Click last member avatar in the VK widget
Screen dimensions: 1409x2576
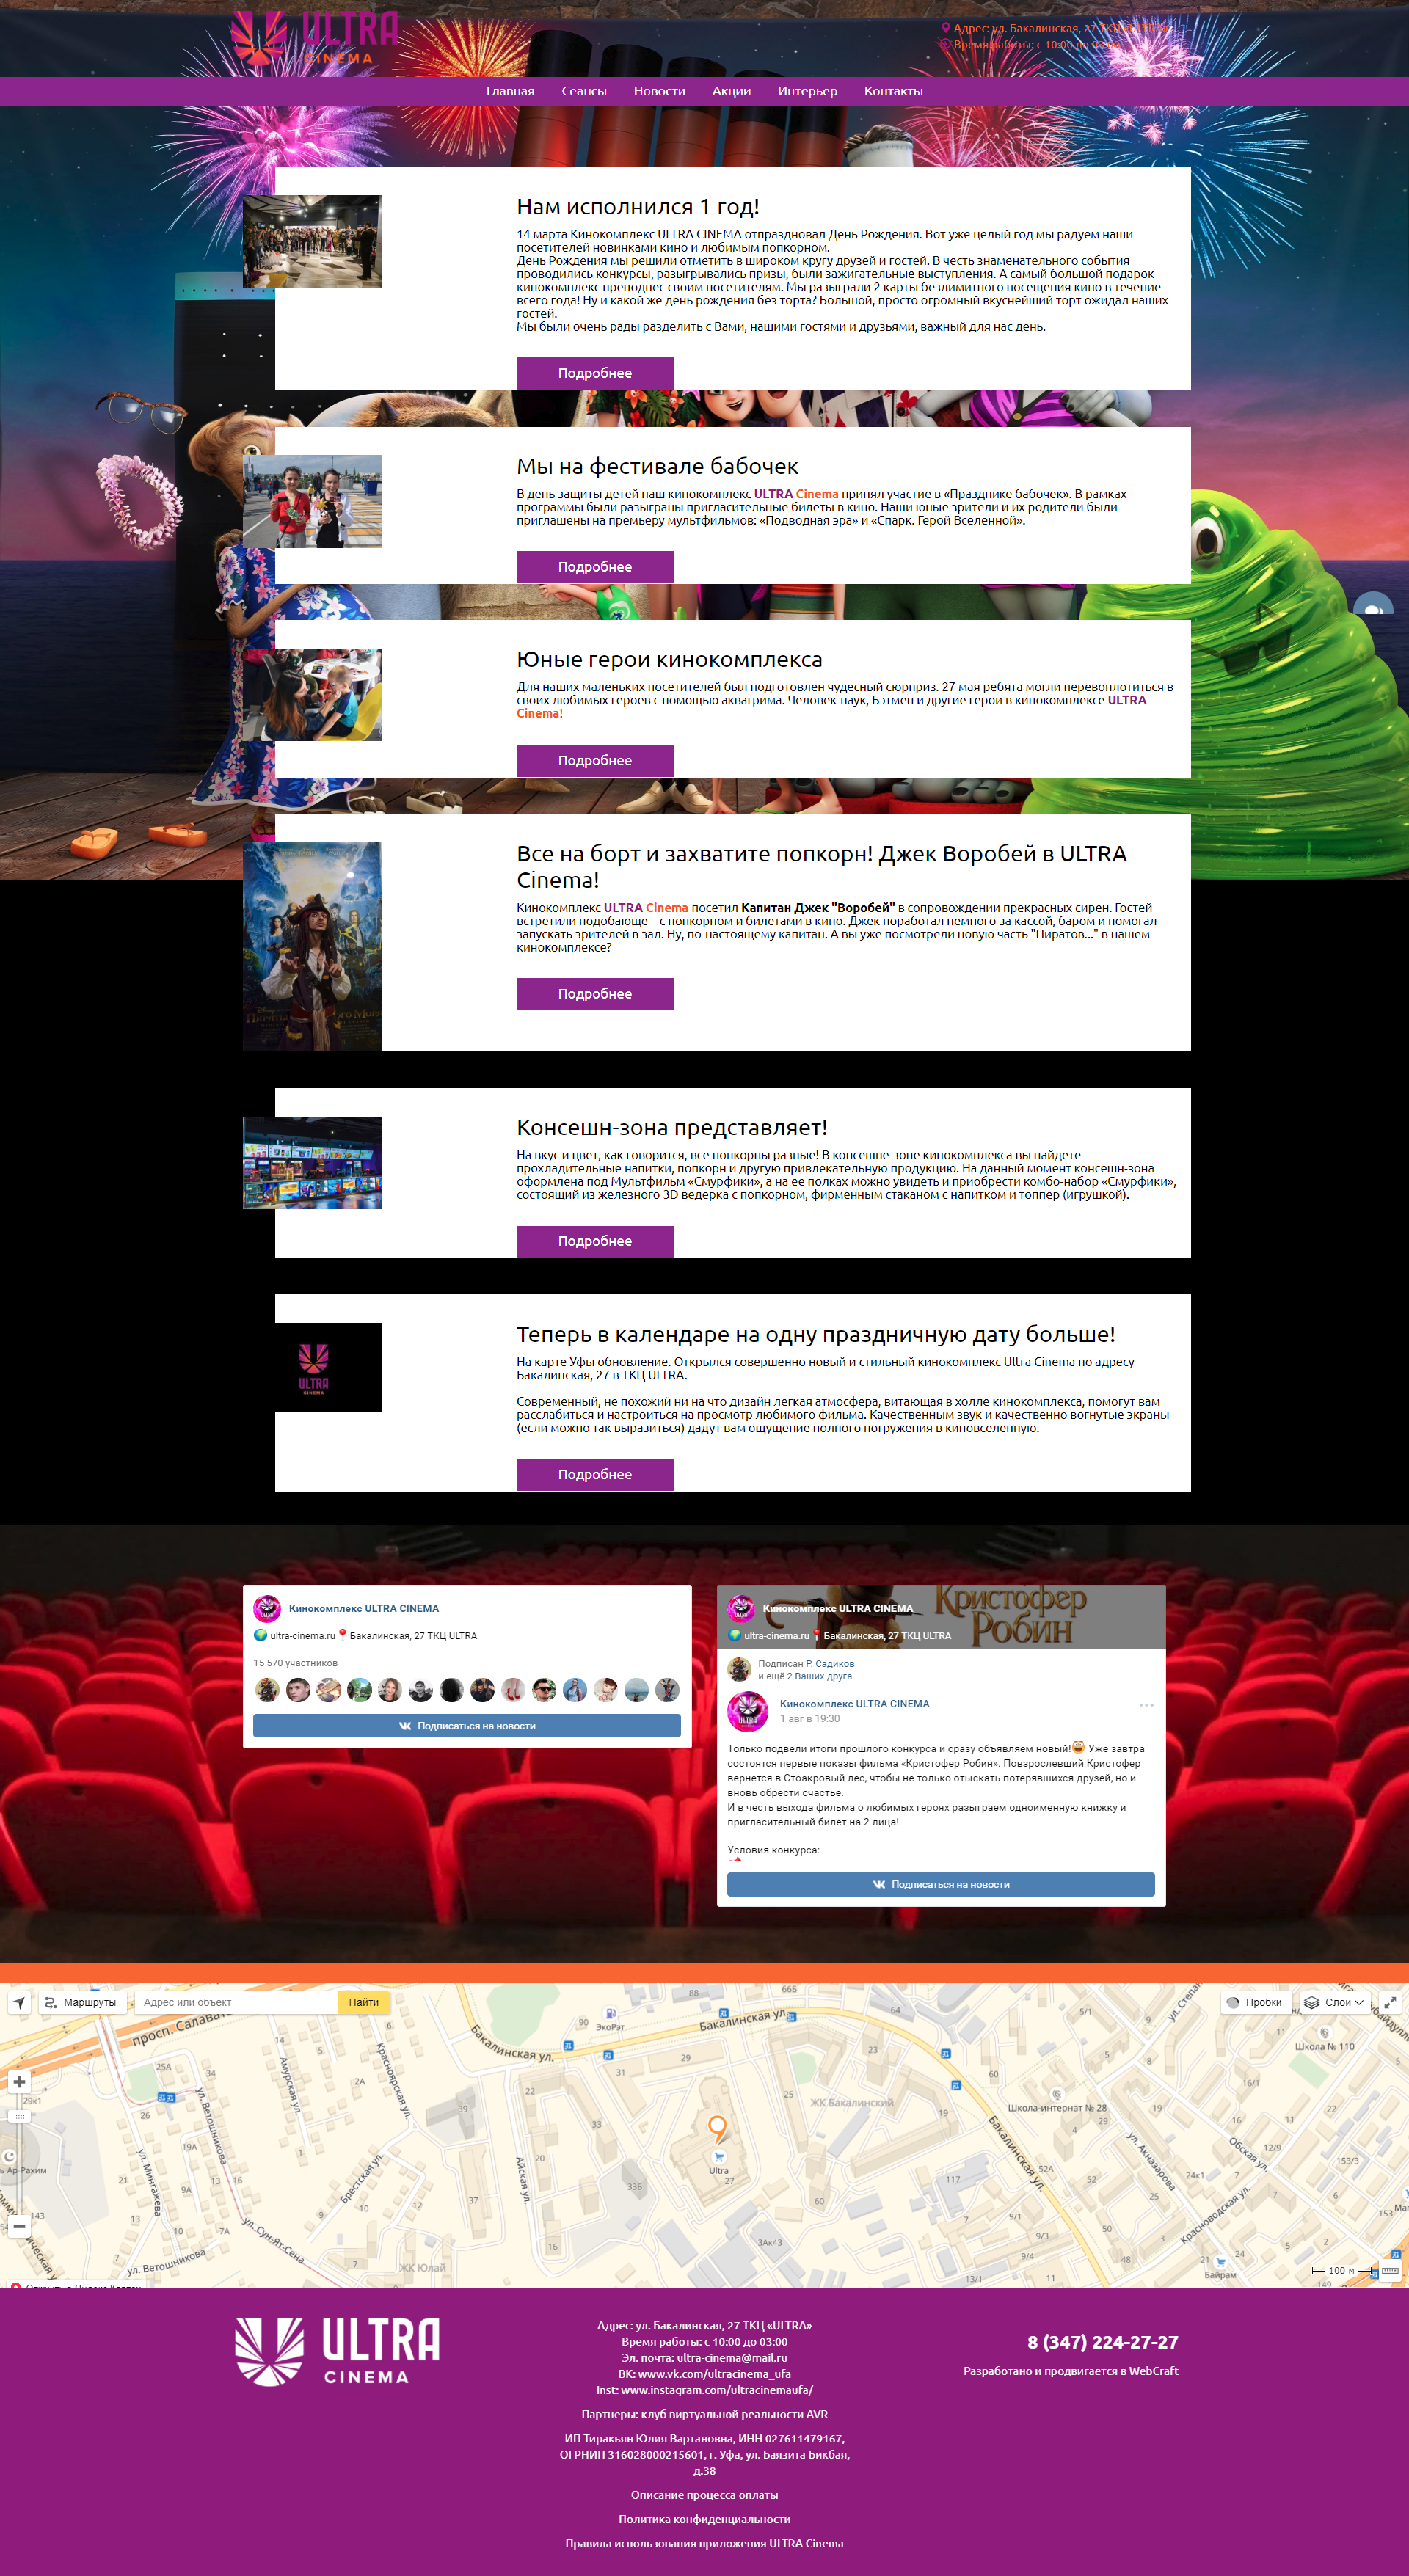point(667,1690)
